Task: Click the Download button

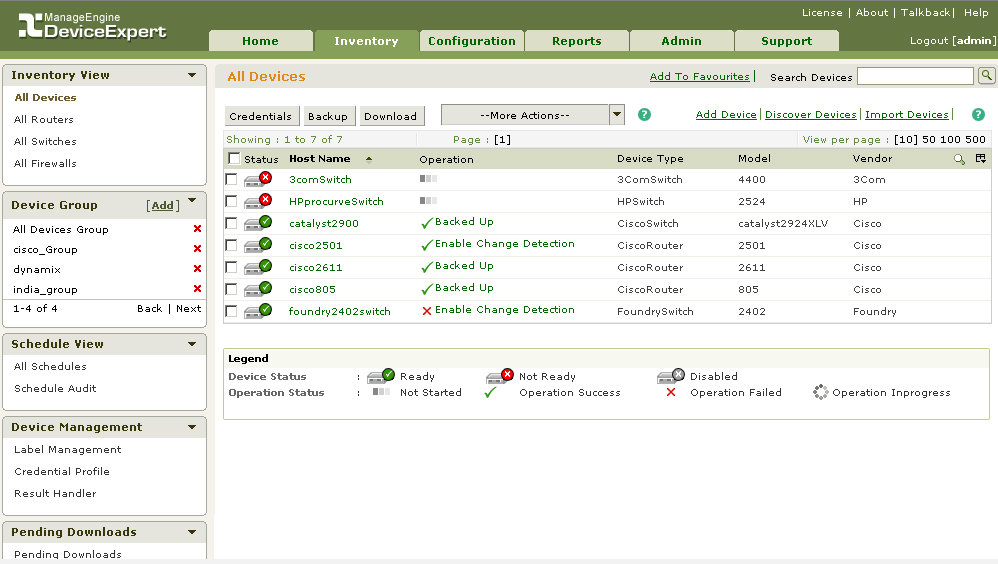Action: (x=390, y=116)
